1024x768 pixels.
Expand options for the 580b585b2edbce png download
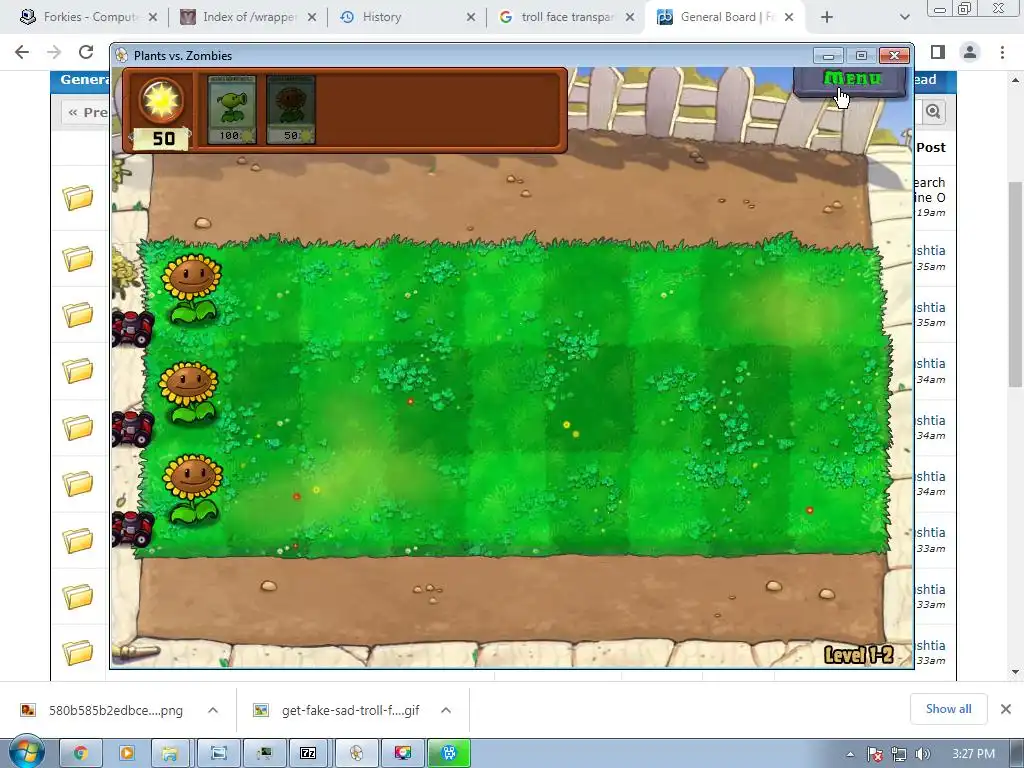[213, 710]
